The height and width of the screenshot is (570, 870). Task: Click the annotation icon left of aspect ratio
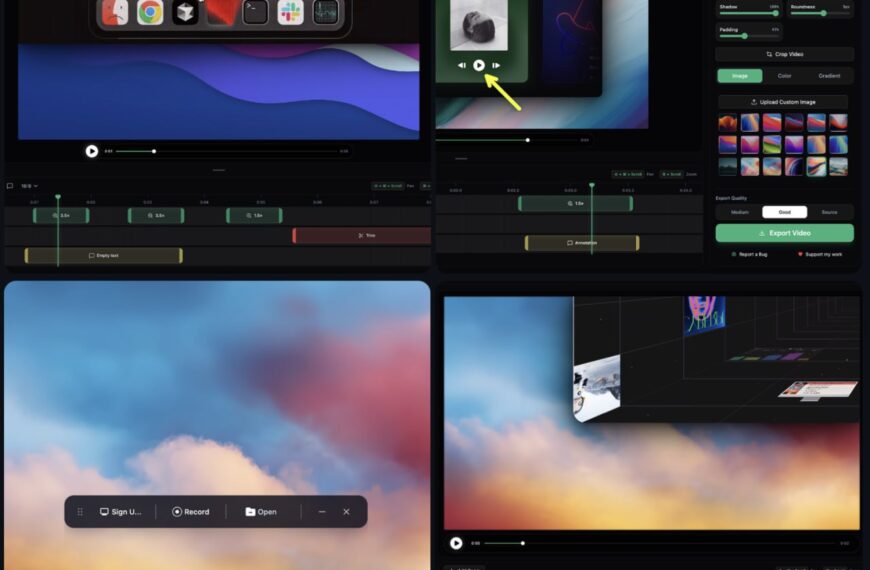coord(10,186)
